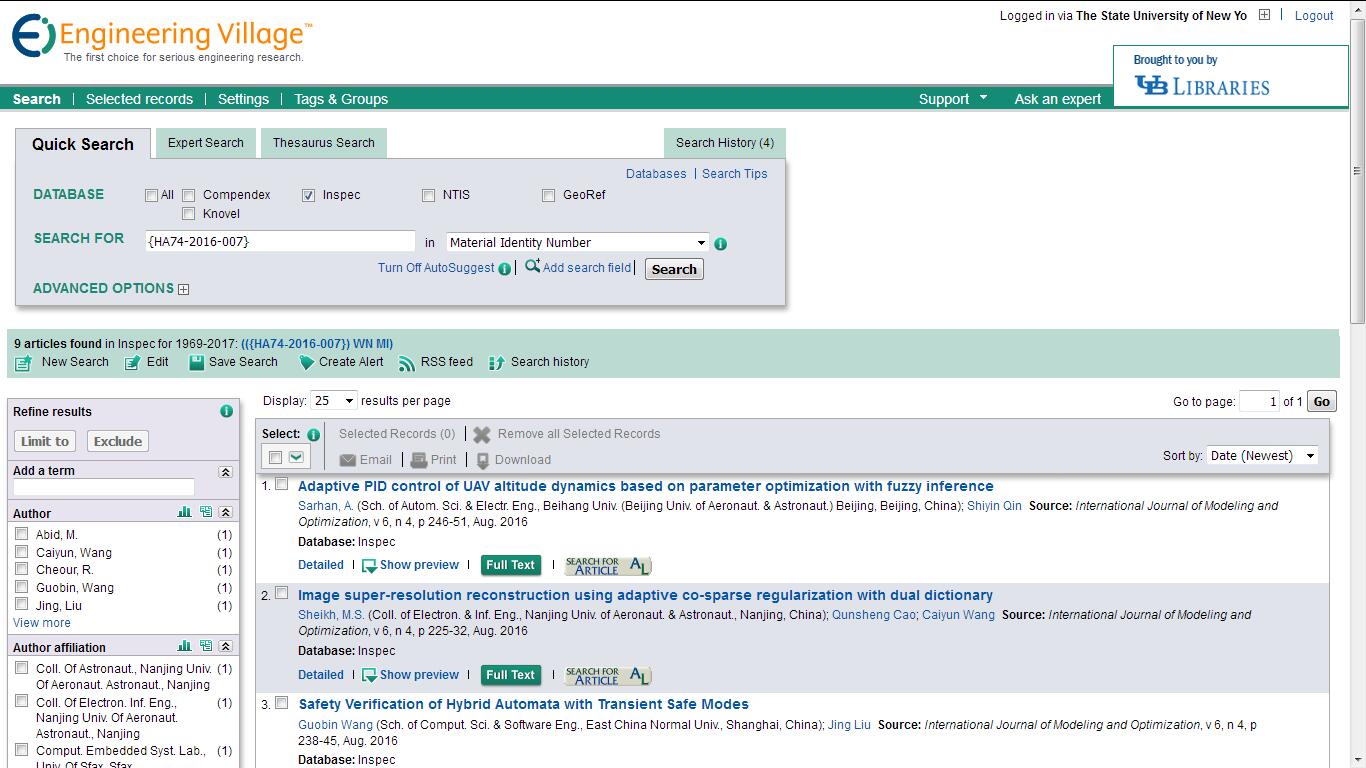Click the New Search icon

pos(24,363)
